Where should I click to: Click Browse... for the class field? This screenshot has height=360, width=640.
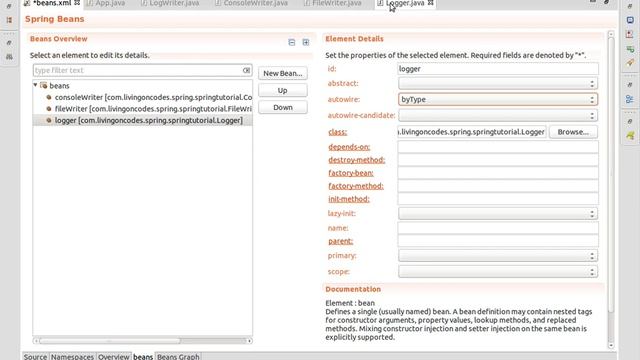(573, 132)
